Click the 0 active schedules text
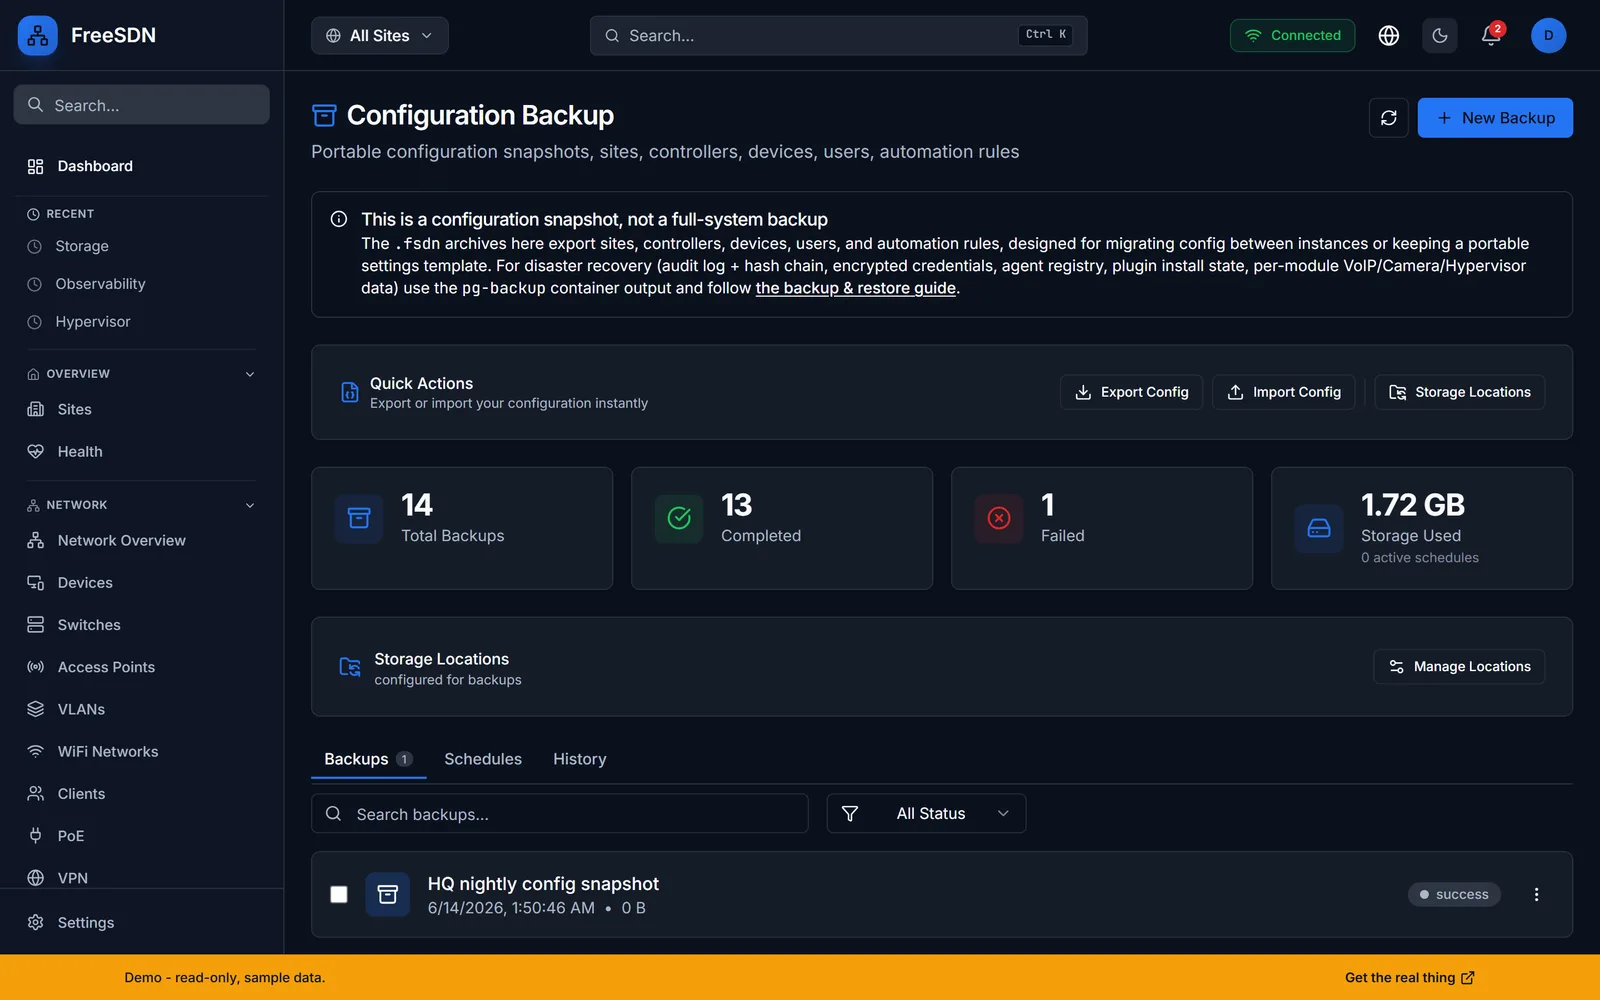The height and width of the screenshot is (1000, 1600). coord(1420,558)
